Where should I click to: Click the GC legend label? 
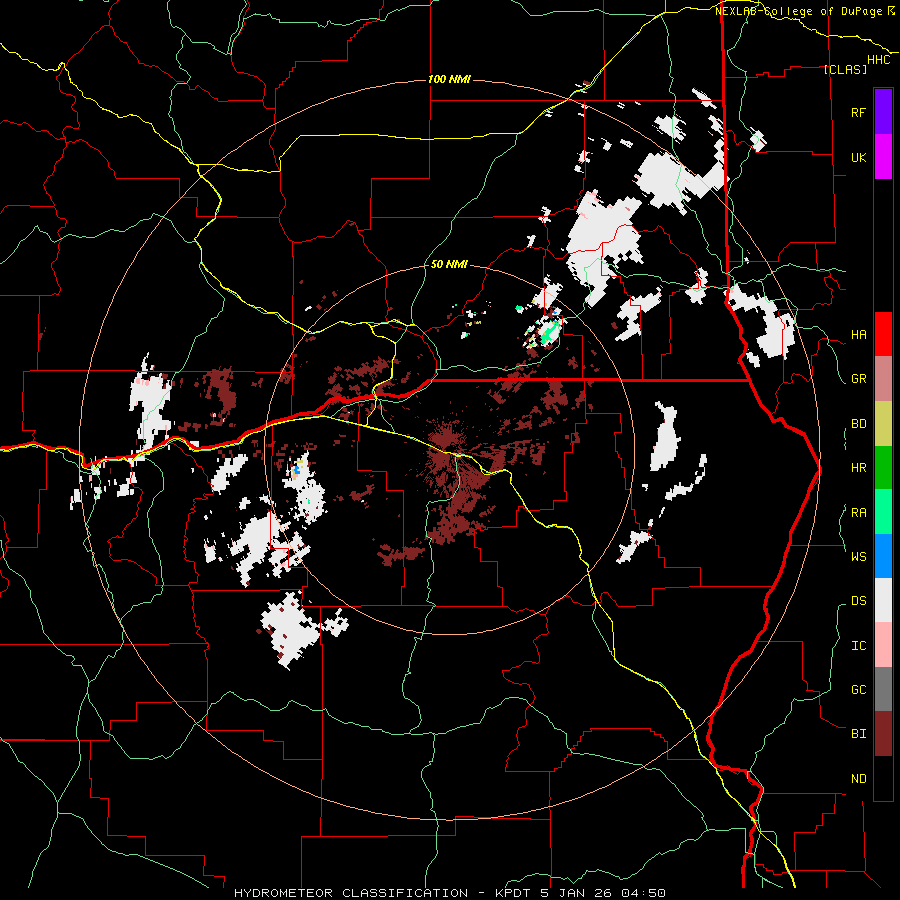coord(858,689)
